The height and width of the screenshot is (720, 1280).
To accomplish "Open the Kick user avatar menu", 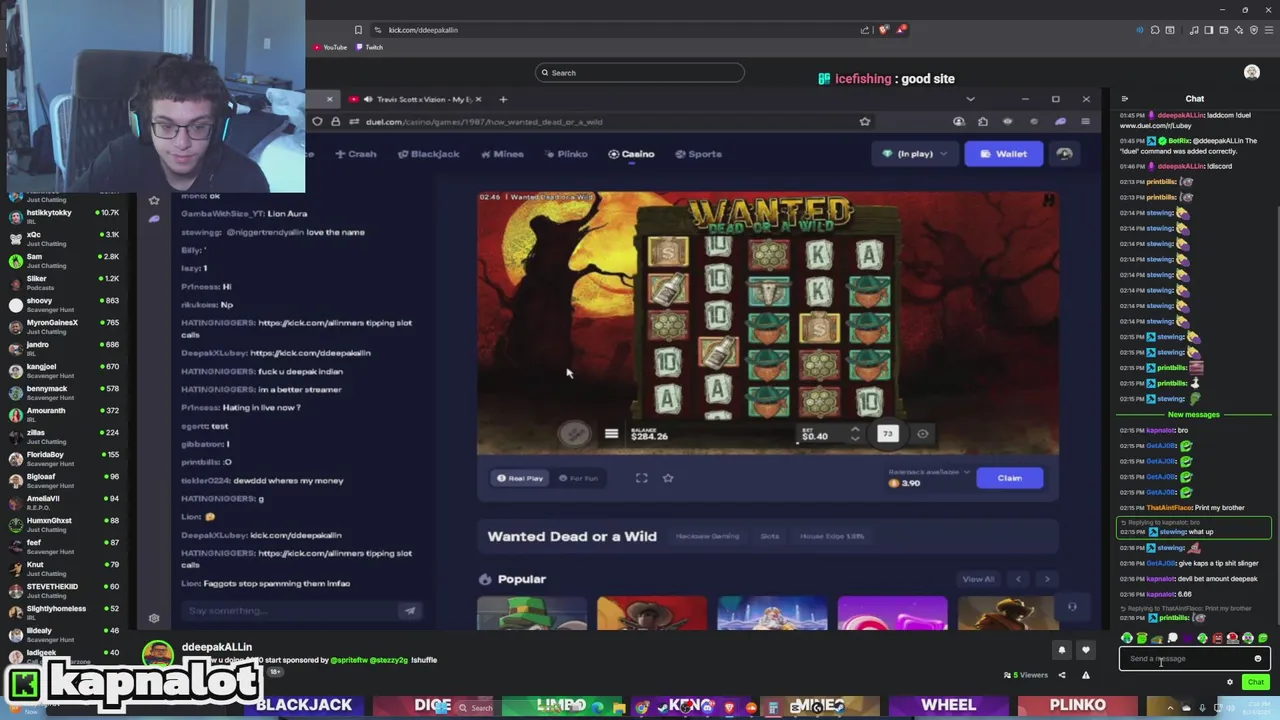I will [1252, 72].
